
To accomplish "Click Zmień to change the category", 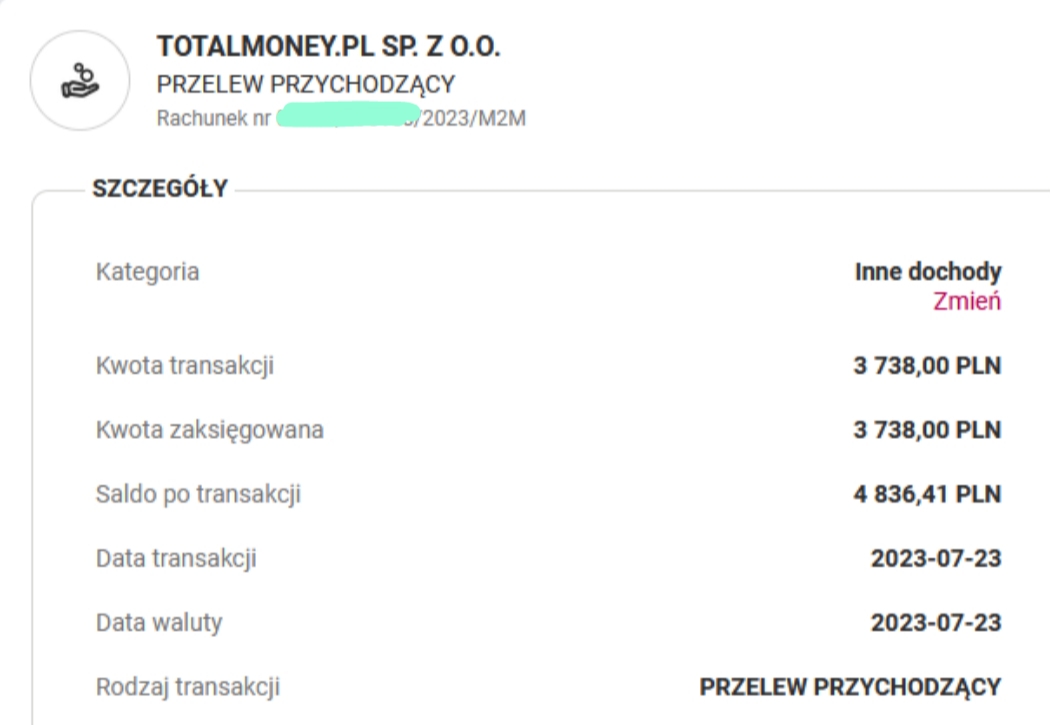I will (967, 302).
